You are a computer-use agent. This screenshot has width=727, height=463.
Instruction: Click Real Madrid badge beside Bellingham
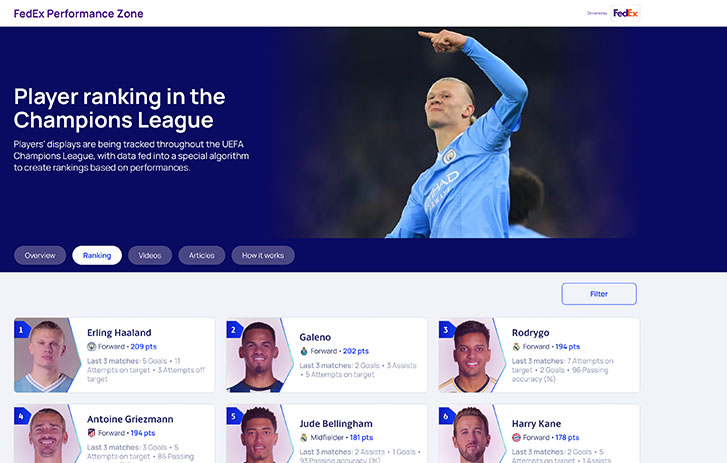point(304,438)
